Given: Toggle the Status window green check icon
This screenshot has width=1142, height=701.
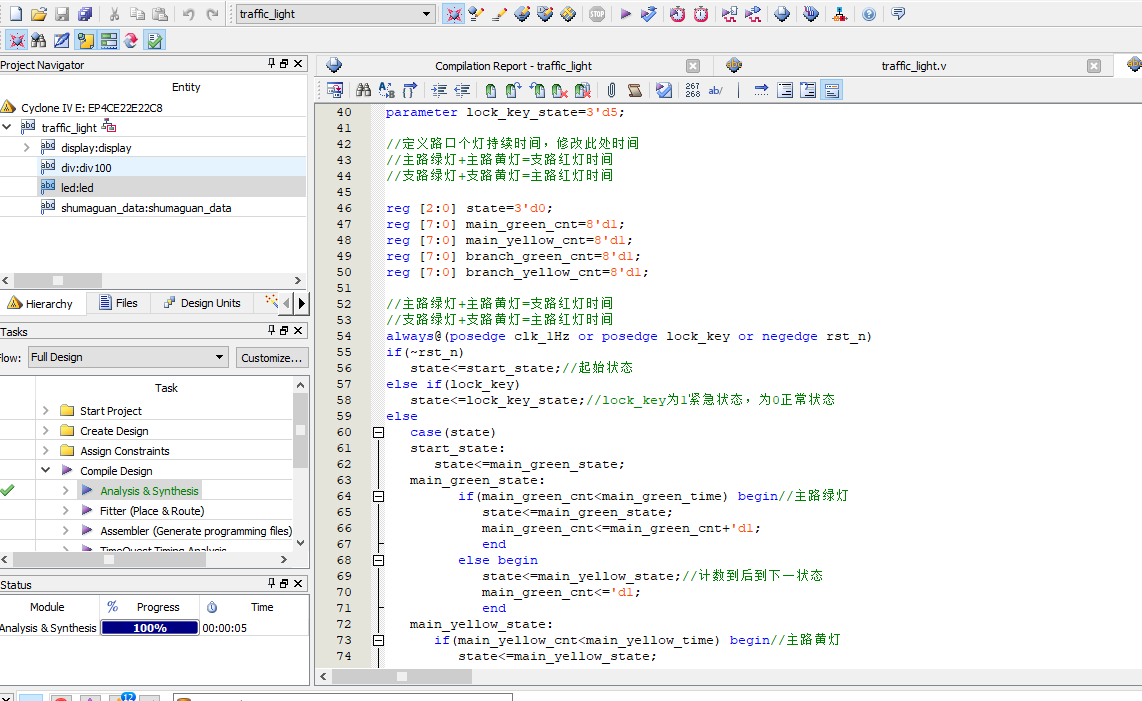Looking at the screenshot, I should pyautogui.click(x=154, y=41).
